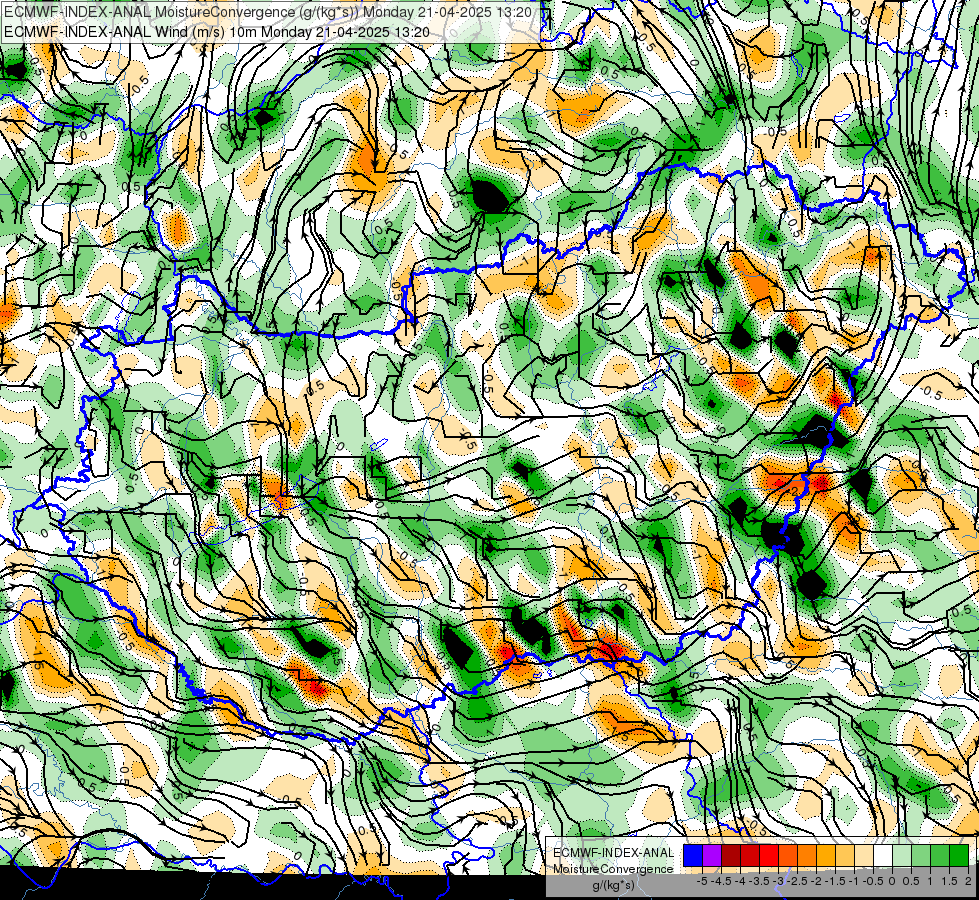Click the darkest red legend swatch
This screenshot has width=979, height=900.
(x=731, y=855)
